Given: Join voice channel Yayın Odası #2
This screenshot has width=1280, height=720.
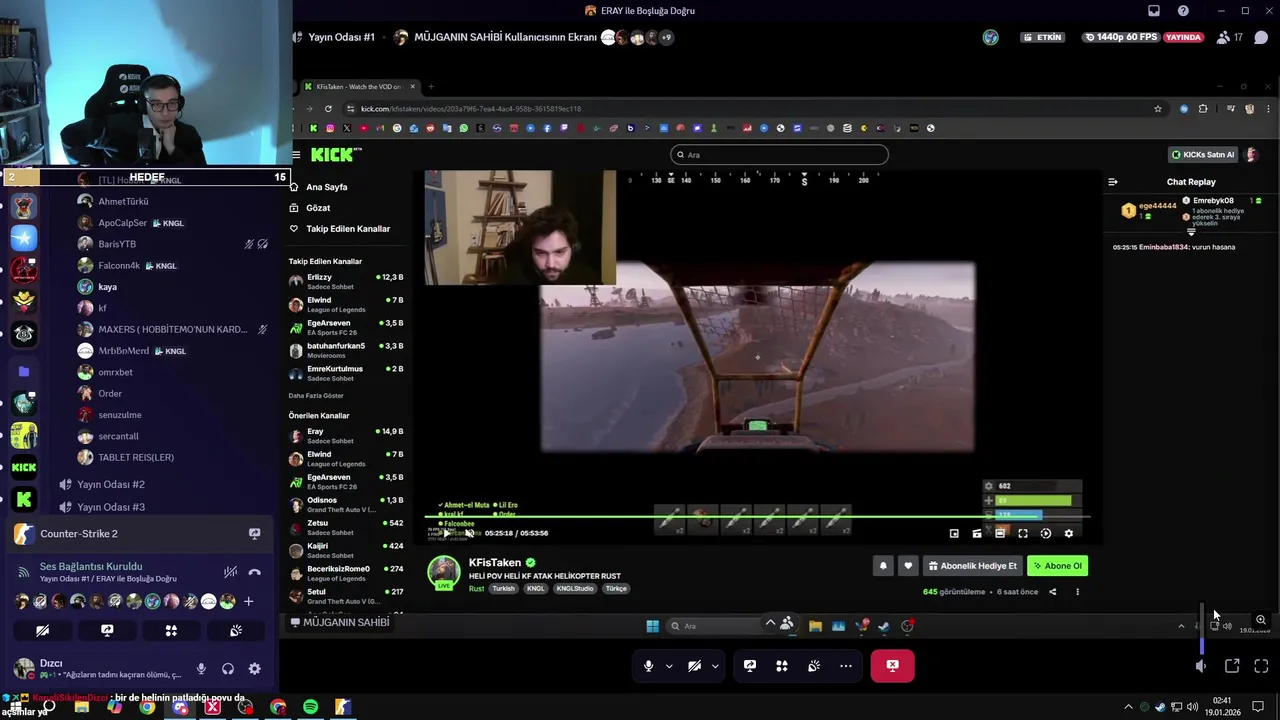Looking at the screenshot, I should (111, 485).
